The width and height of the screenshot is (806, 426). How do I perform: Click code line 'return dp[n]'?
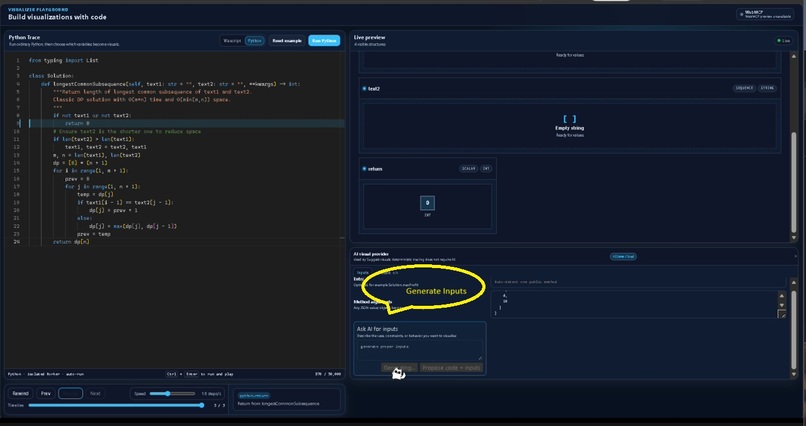(71, 242)
